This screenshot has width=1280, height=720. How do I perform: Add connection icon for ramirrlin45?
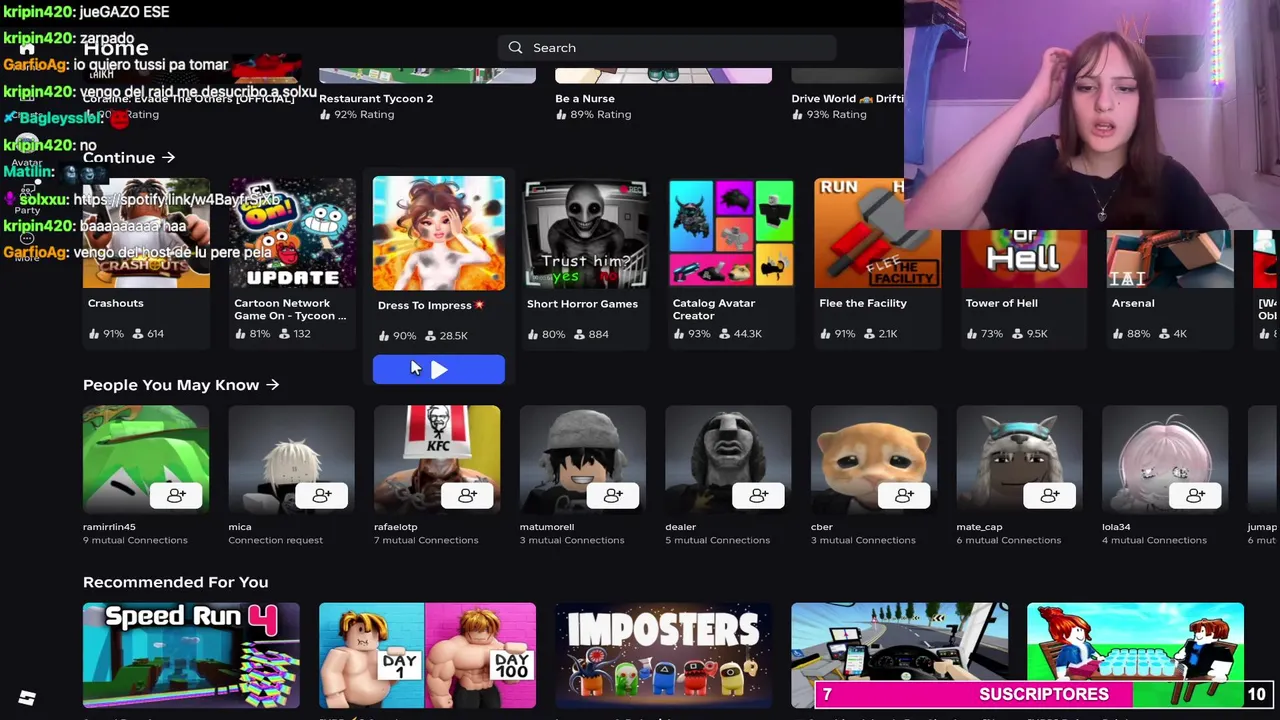pos(176,495)
